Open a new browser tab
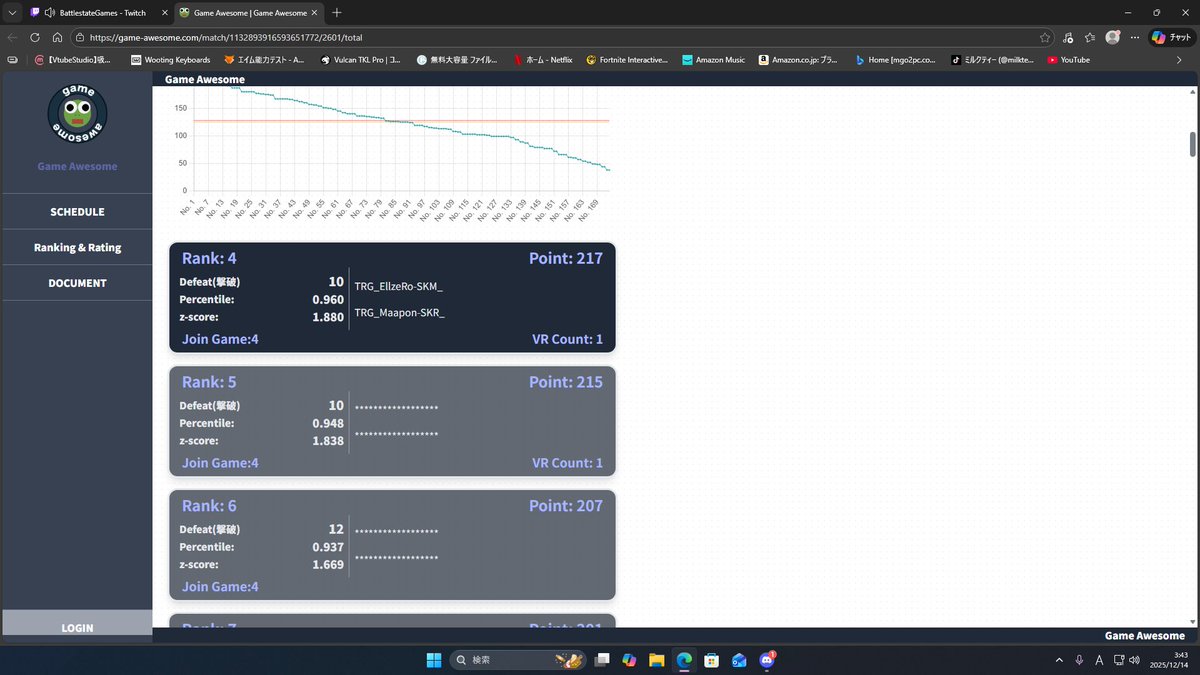This screenshot has width=1200, height=675. pyautogui.click(x=337, y=13)
